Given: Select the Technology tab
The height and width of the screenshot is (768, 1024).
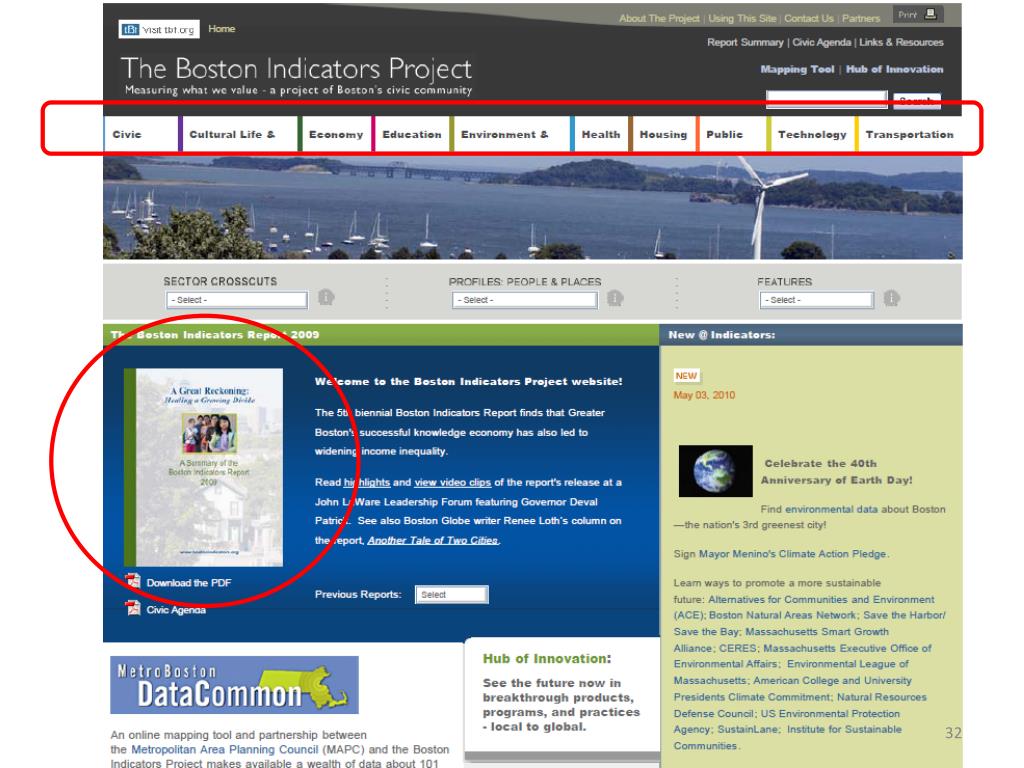Looking at the screenshot, I should (x=812, y=134).
